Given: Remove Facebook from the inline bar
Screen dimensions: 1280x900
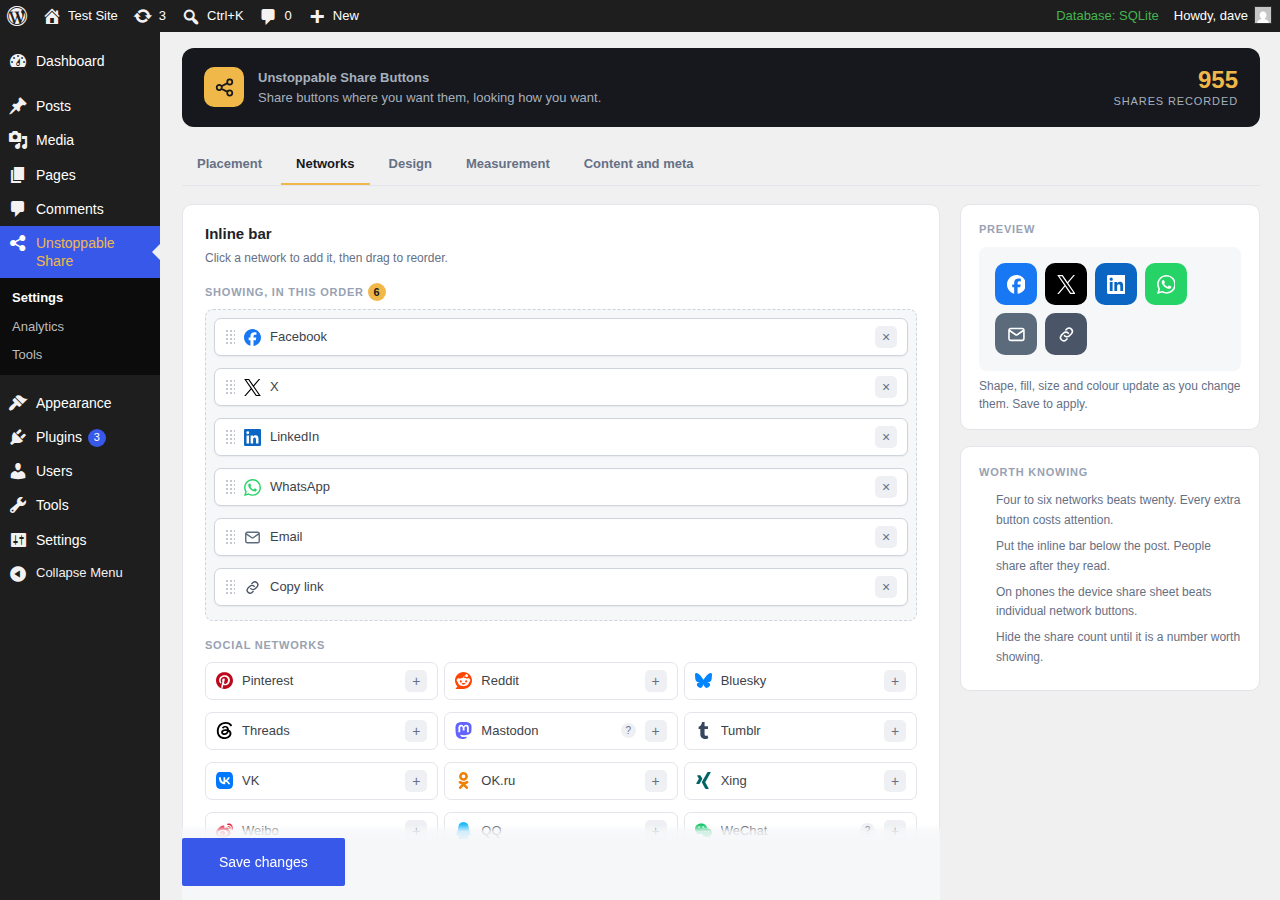Looking at the screenshot, I should [886, 337].
